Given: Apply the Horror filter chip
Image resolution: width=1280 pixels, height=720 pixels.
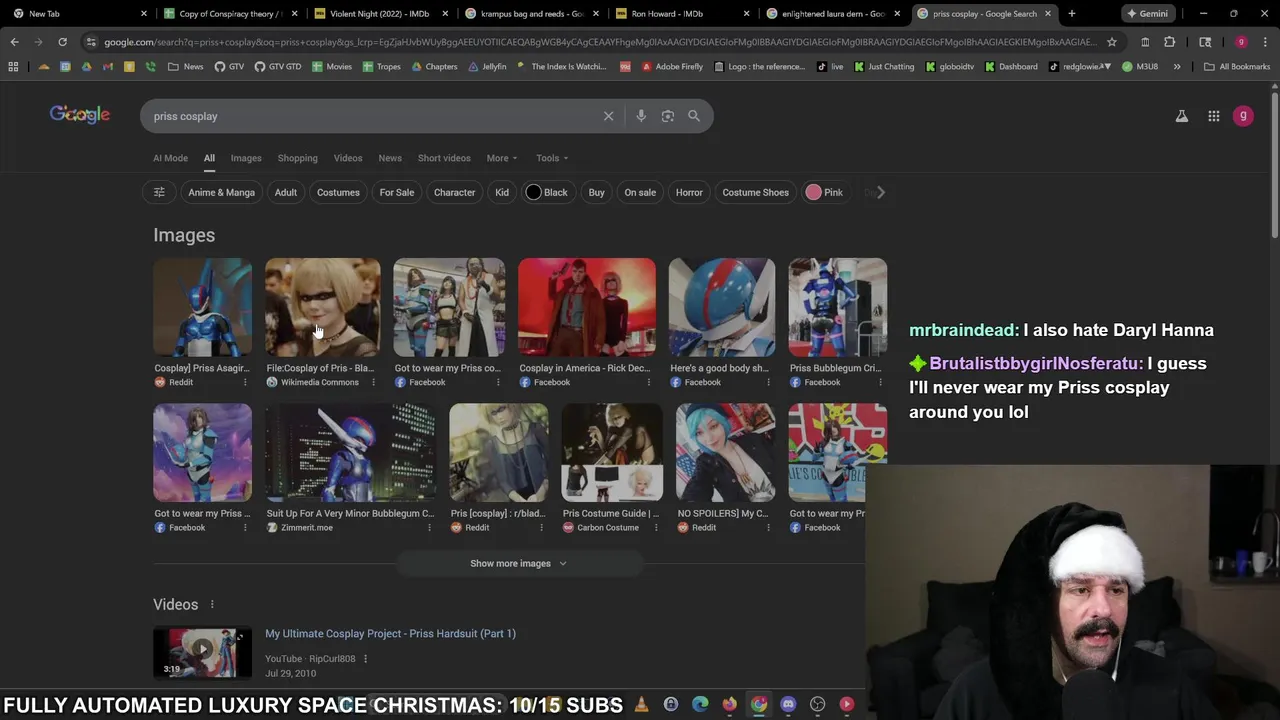Looking at the screenshot, I should pos(689,192).
